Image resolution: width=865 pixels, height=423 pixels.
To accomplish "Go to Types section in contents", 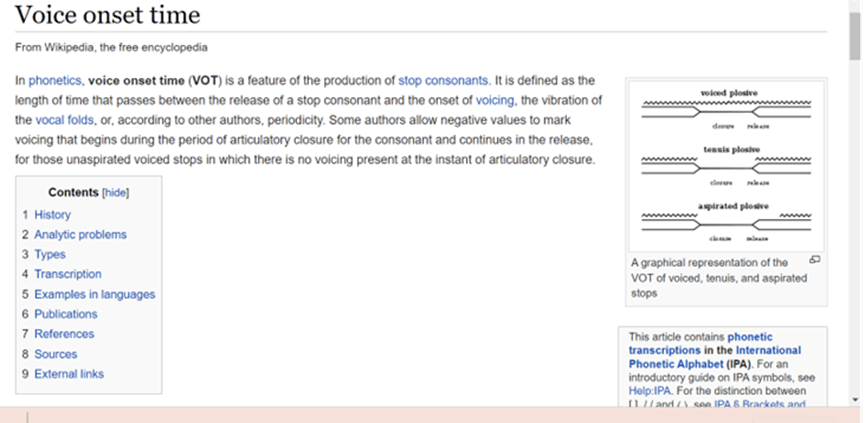I will tap(50, 254).
